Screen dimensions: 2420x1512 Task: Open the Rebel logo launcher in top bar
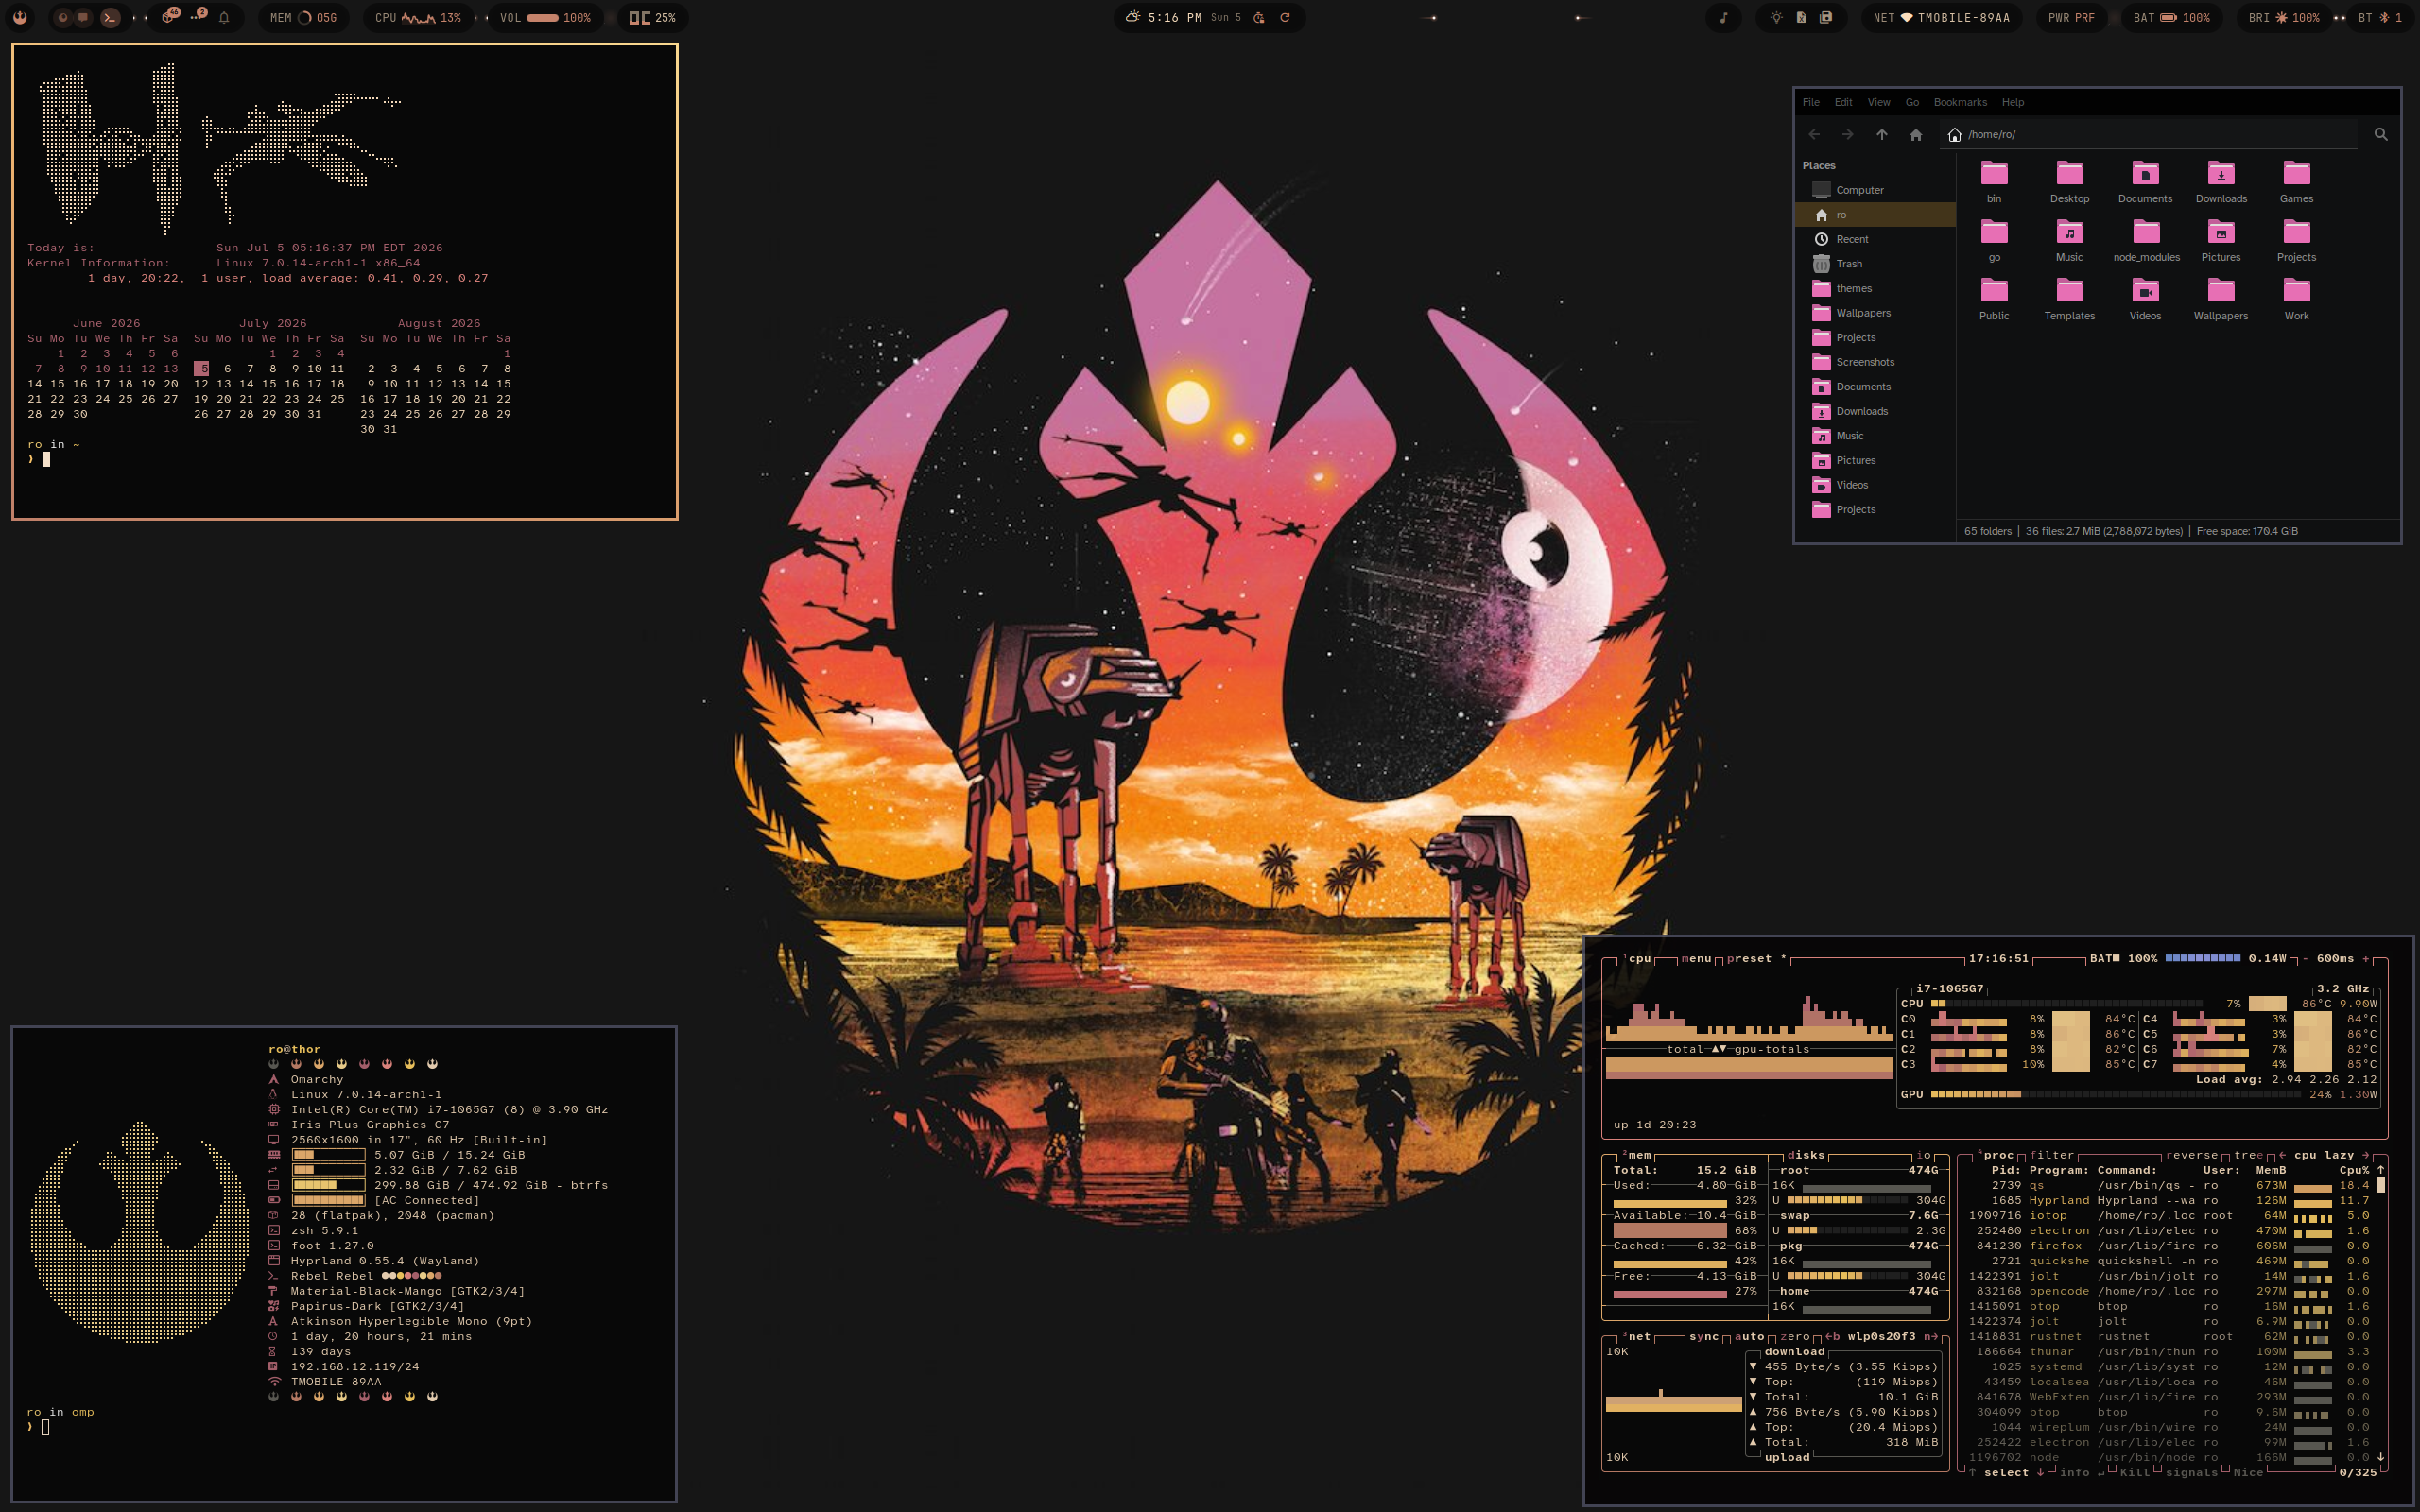pos(21,18)
